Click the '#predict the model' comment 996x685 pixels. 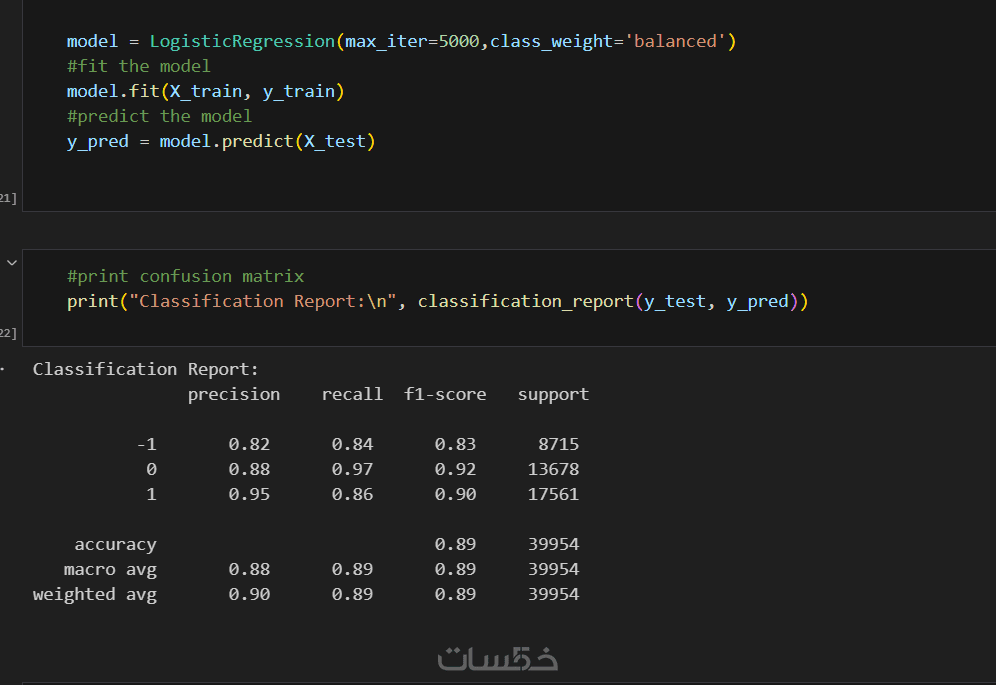(159, 116)
